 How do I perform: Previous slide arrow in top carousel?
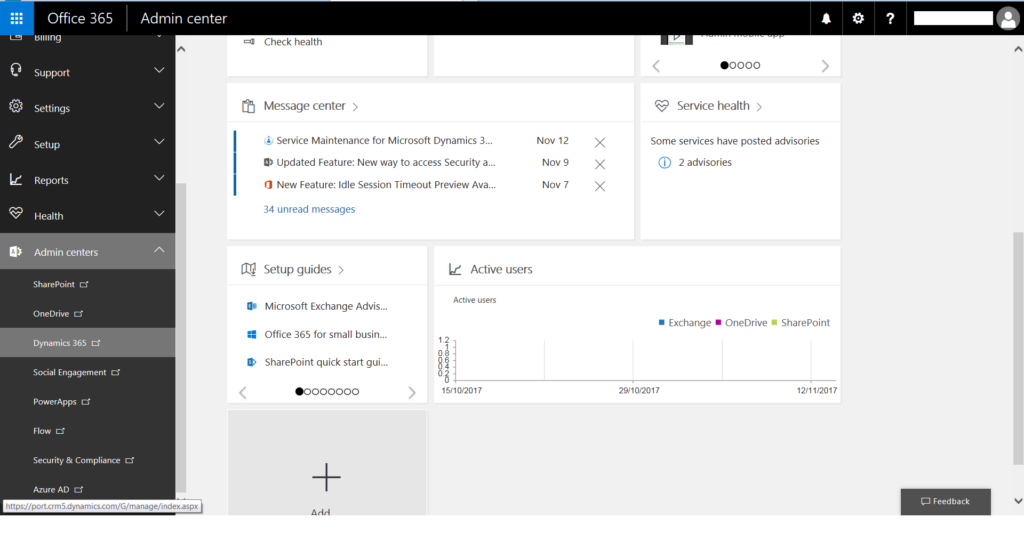click(656, 65)
